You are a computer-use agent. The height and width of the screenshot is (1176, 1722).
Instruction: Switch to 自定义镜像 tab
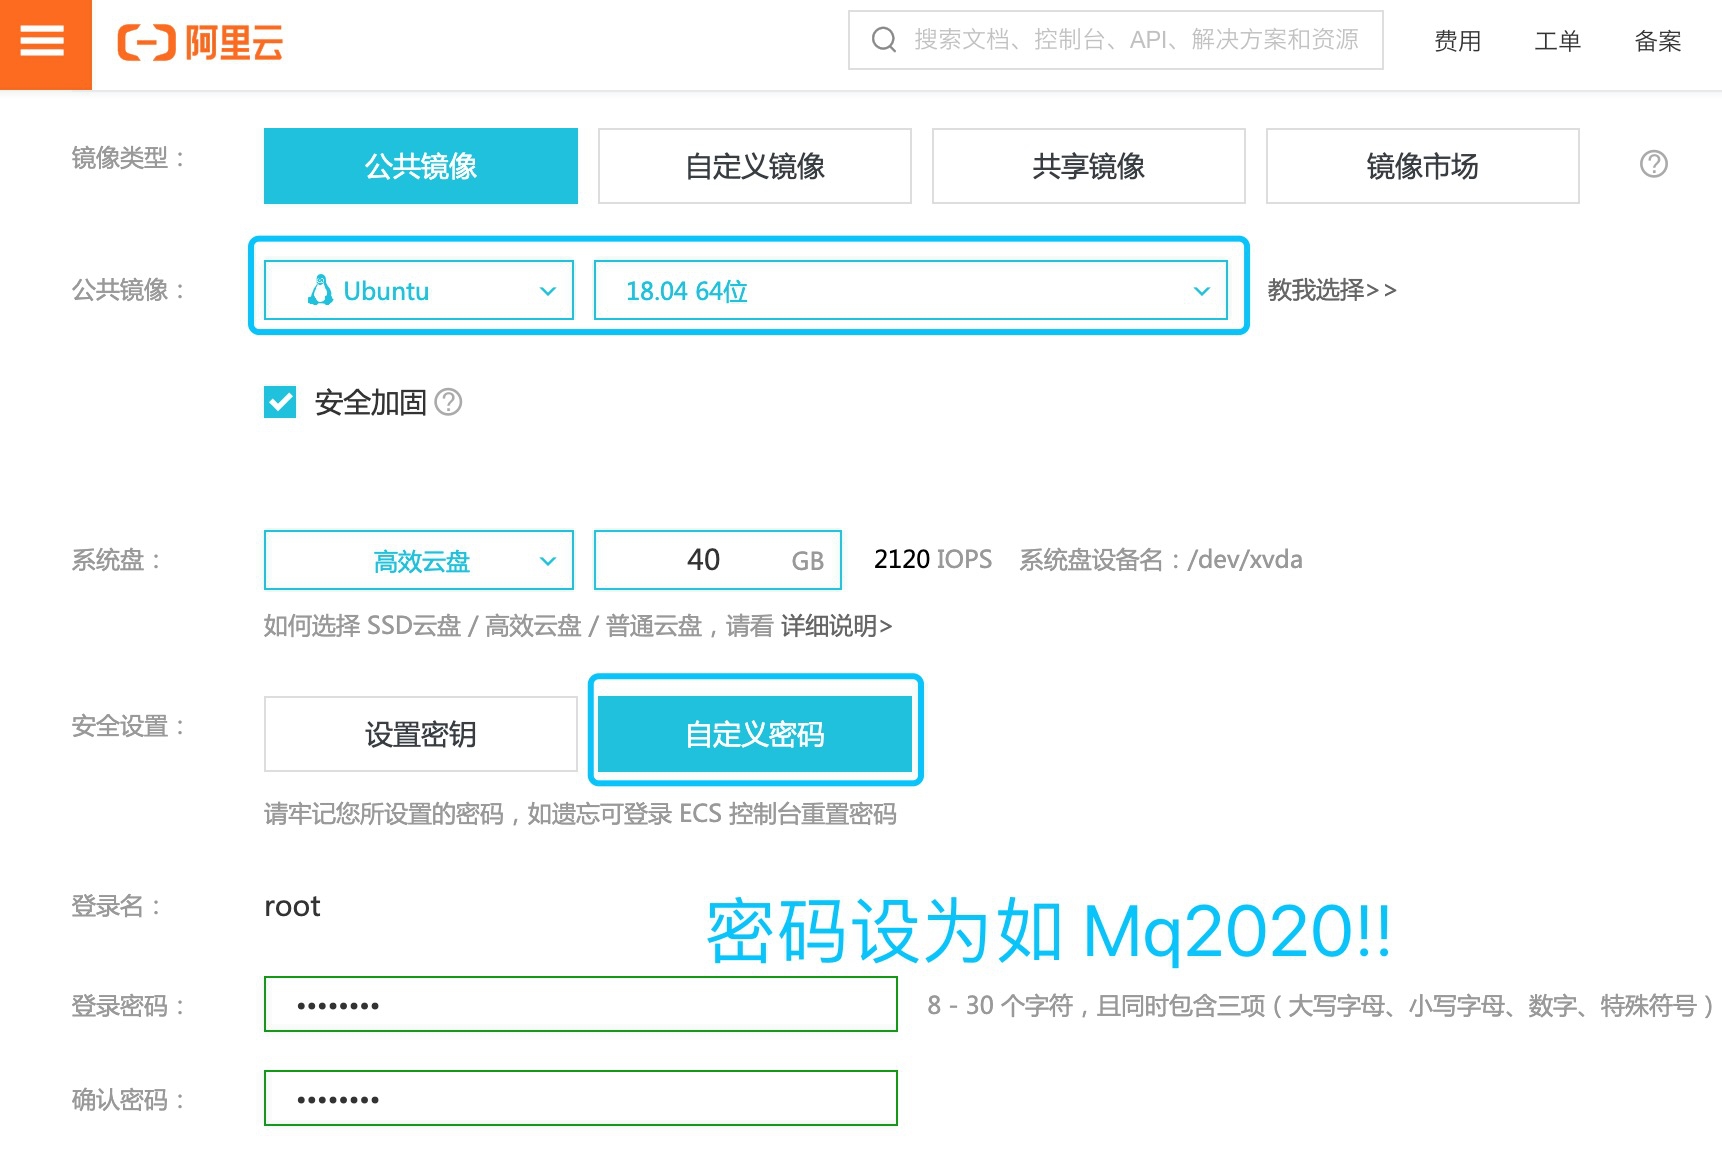click(755, 166)
